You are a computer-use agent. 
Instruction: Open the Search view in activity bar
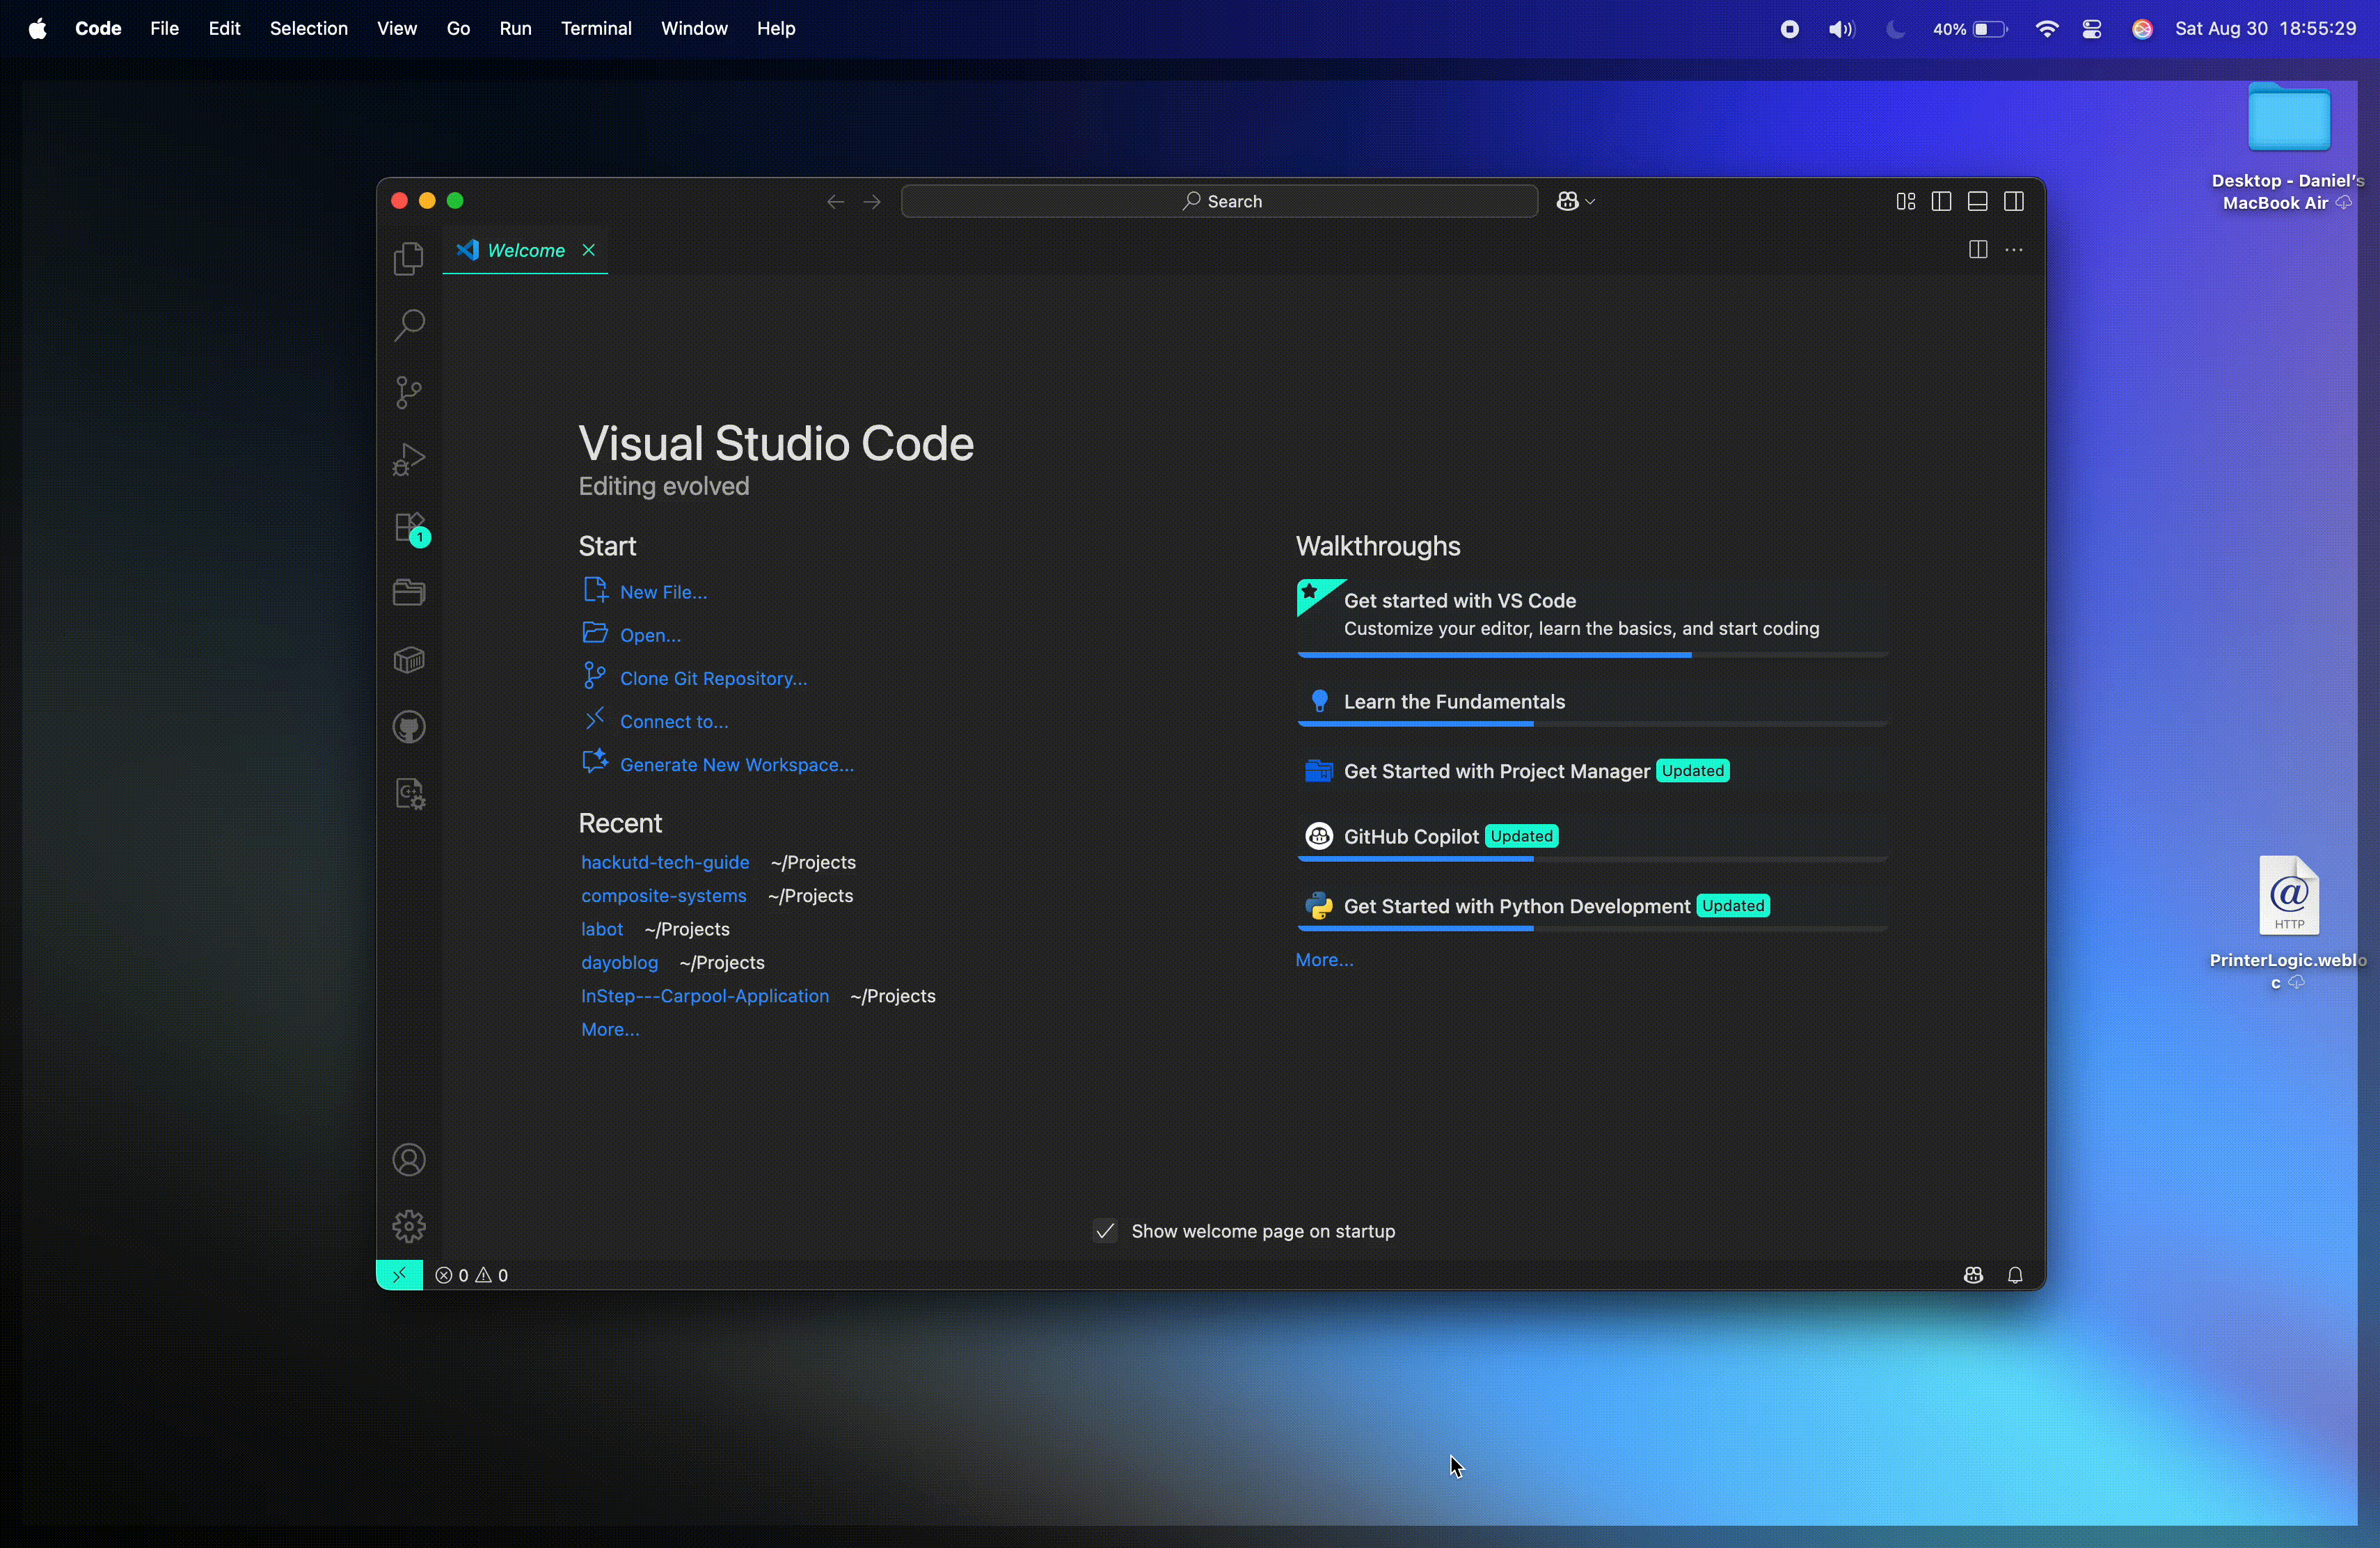(x=408, y=326)
